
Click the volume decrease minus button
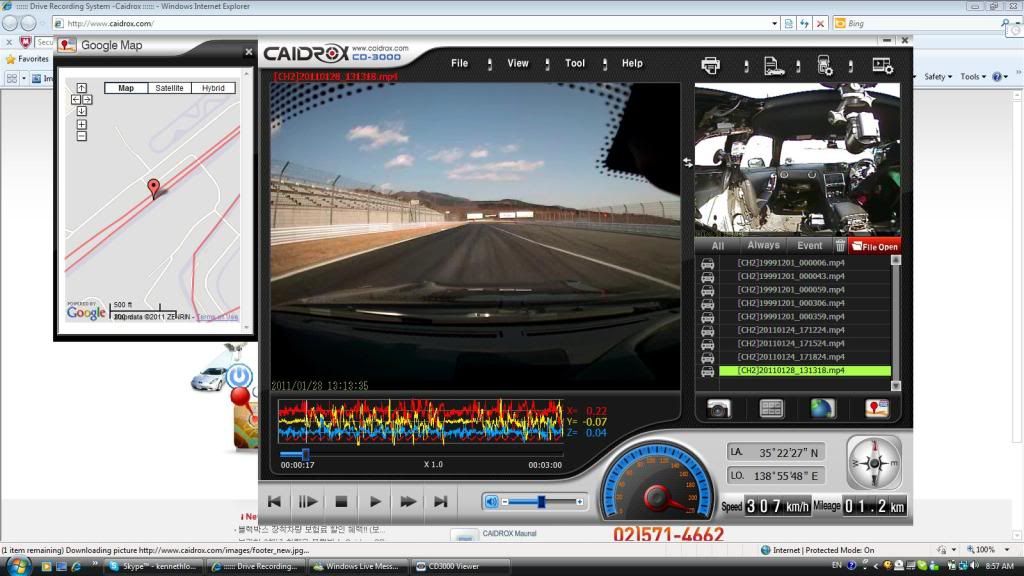point(505,502)
